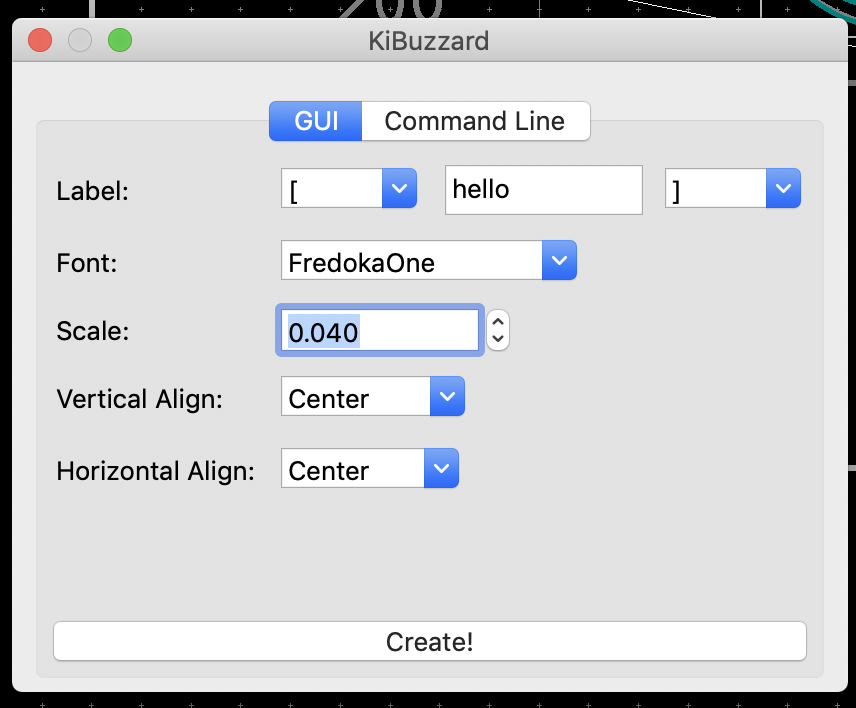Switch to the Command Line tab
The width and height of the screenshot is (856, 708).
click(x=476, y=120)
